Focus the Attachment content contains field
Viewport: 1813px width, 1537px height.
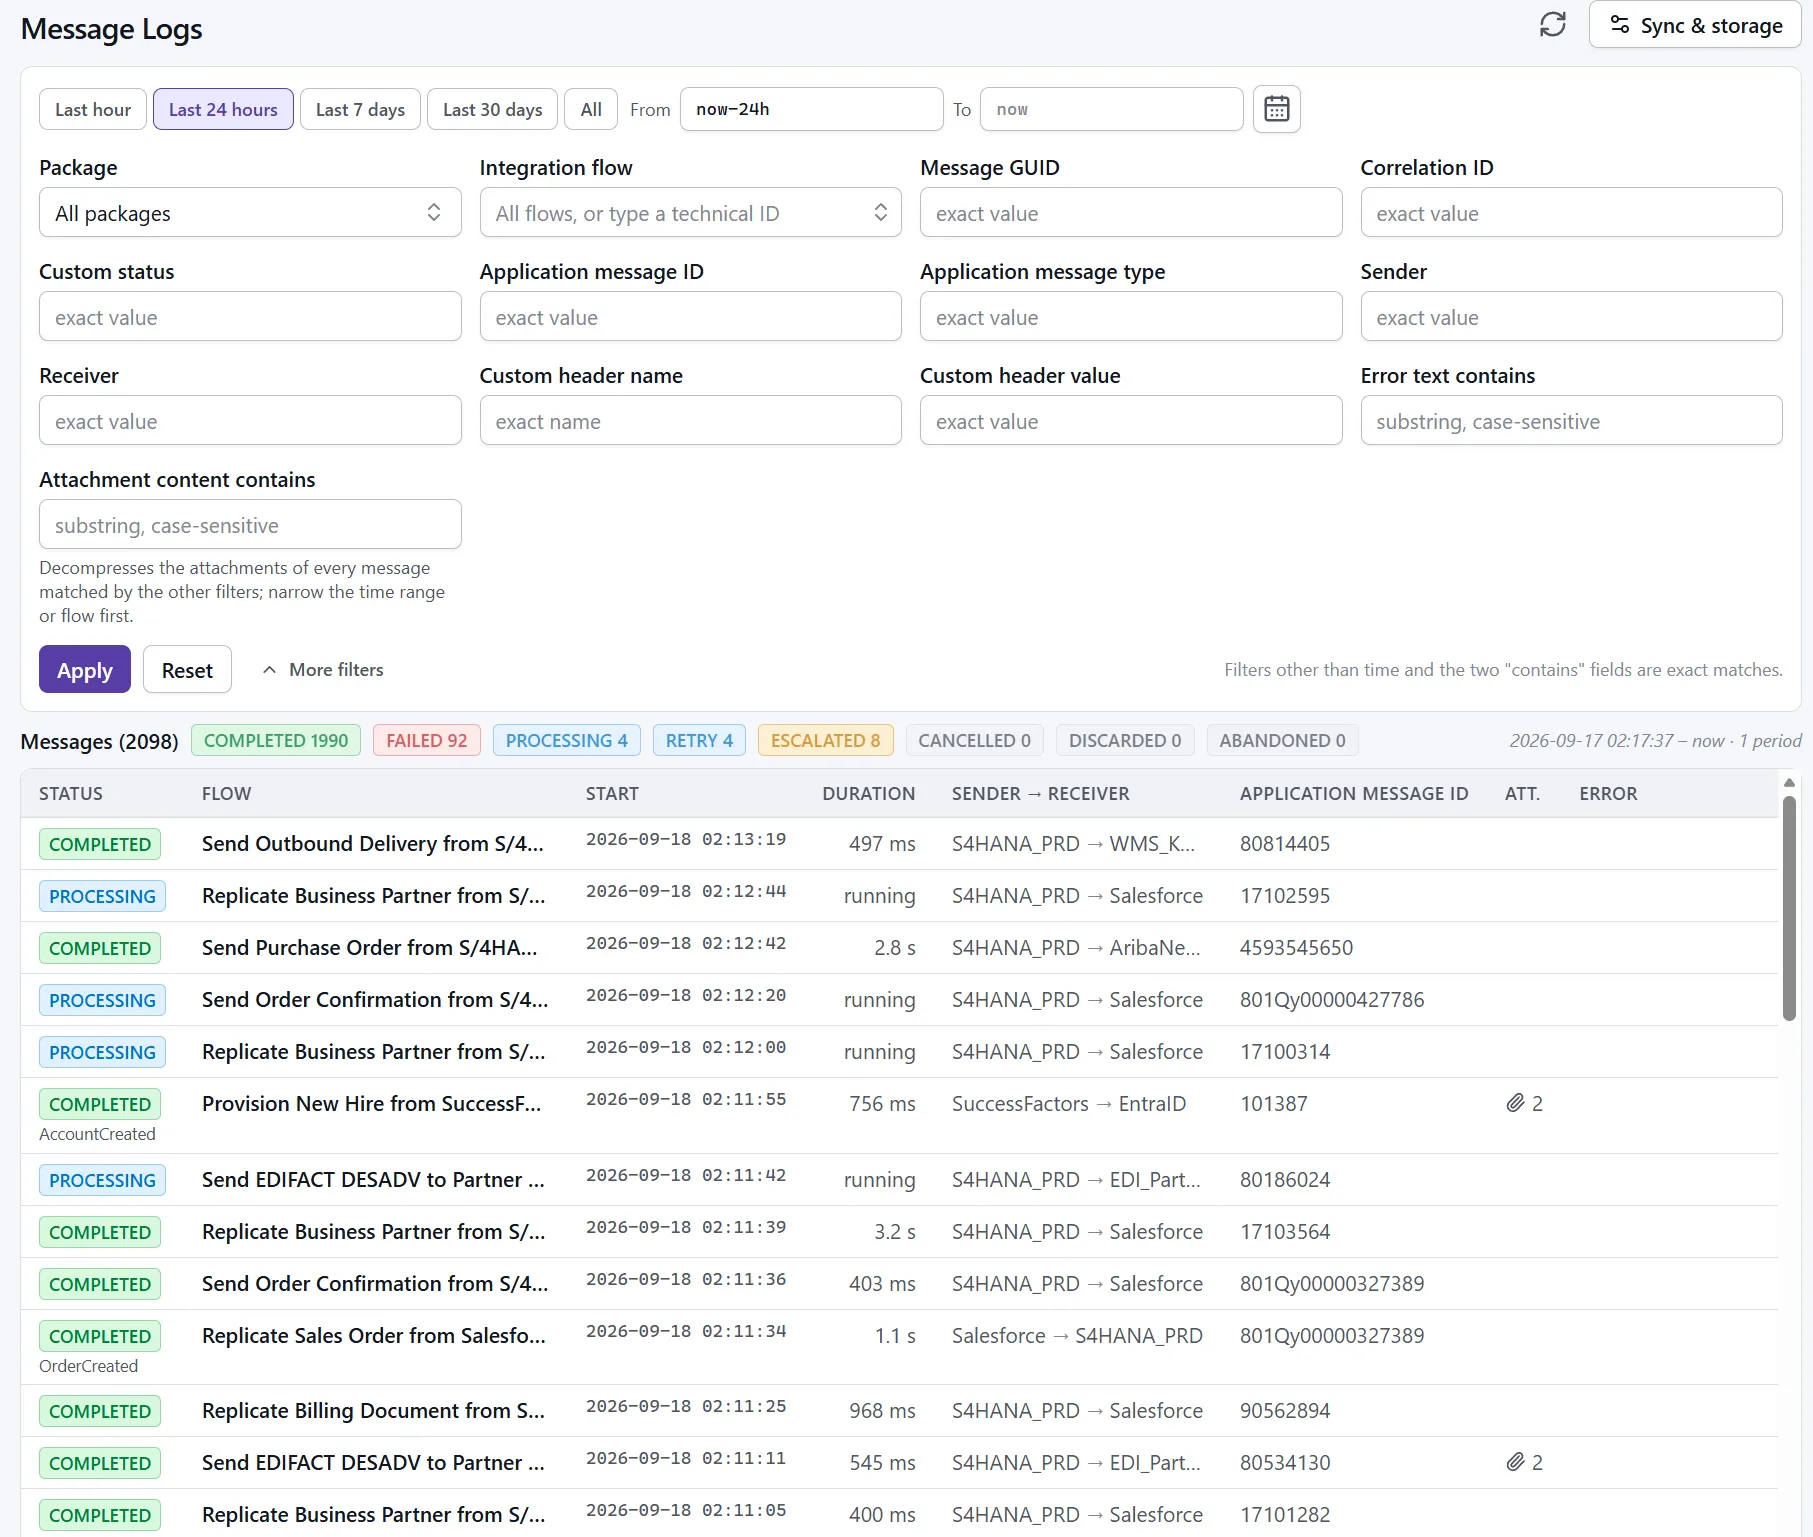tap(250, 525)
